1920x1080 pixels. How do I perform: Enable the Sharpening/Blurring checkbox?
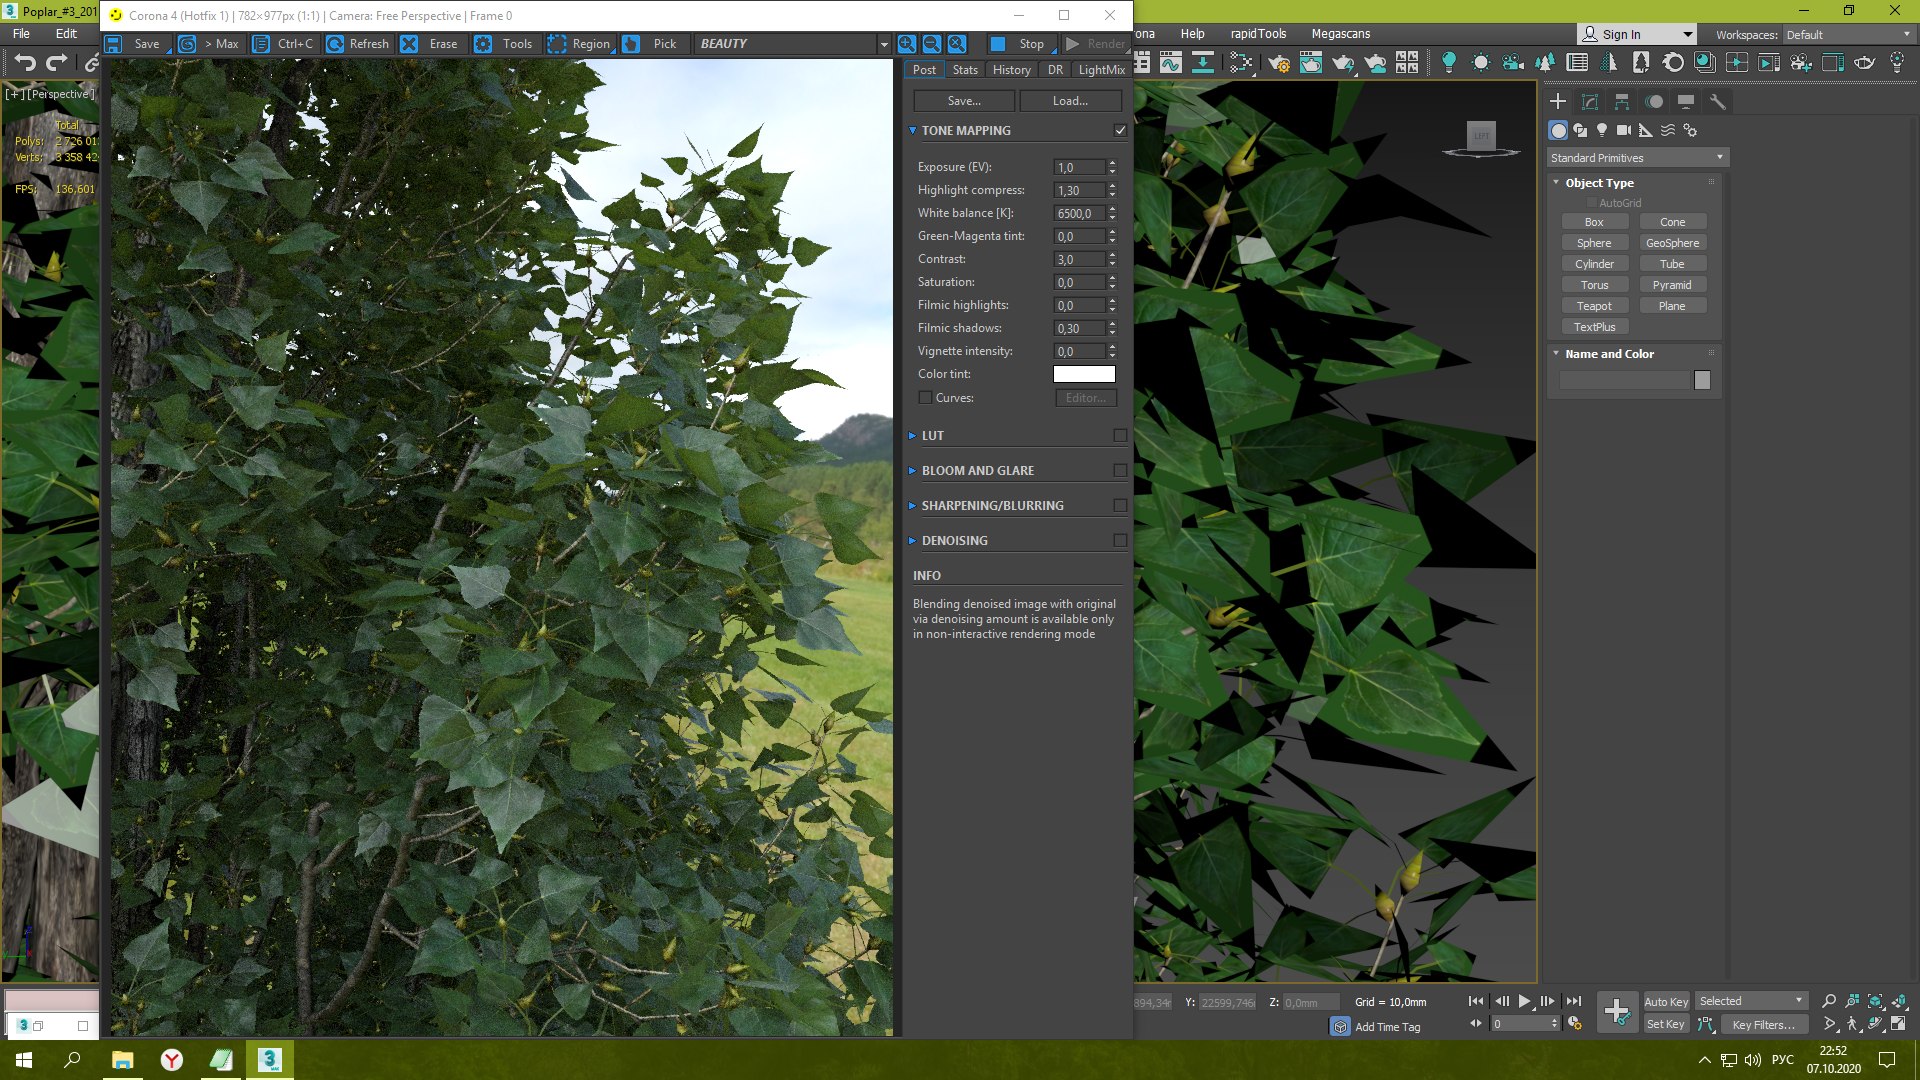click(x=1120, y=505)
